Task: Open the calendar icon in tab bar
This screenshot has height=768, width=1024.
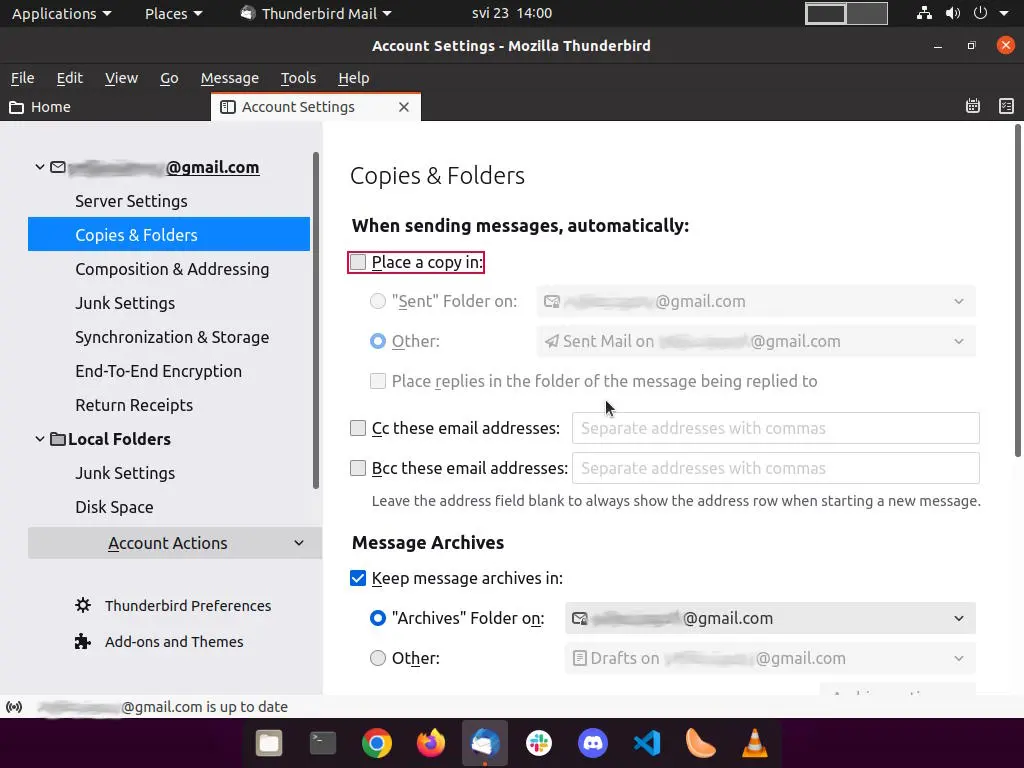Action: 972,106
